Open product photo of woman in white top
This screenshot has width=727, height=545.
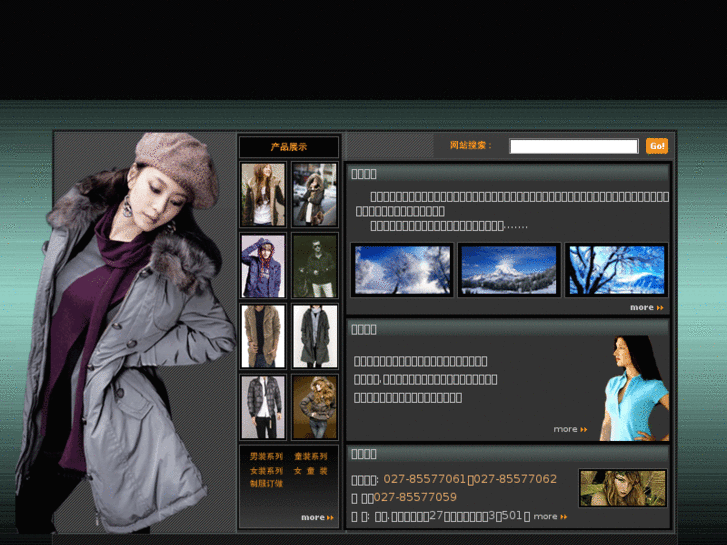(263, 195)
